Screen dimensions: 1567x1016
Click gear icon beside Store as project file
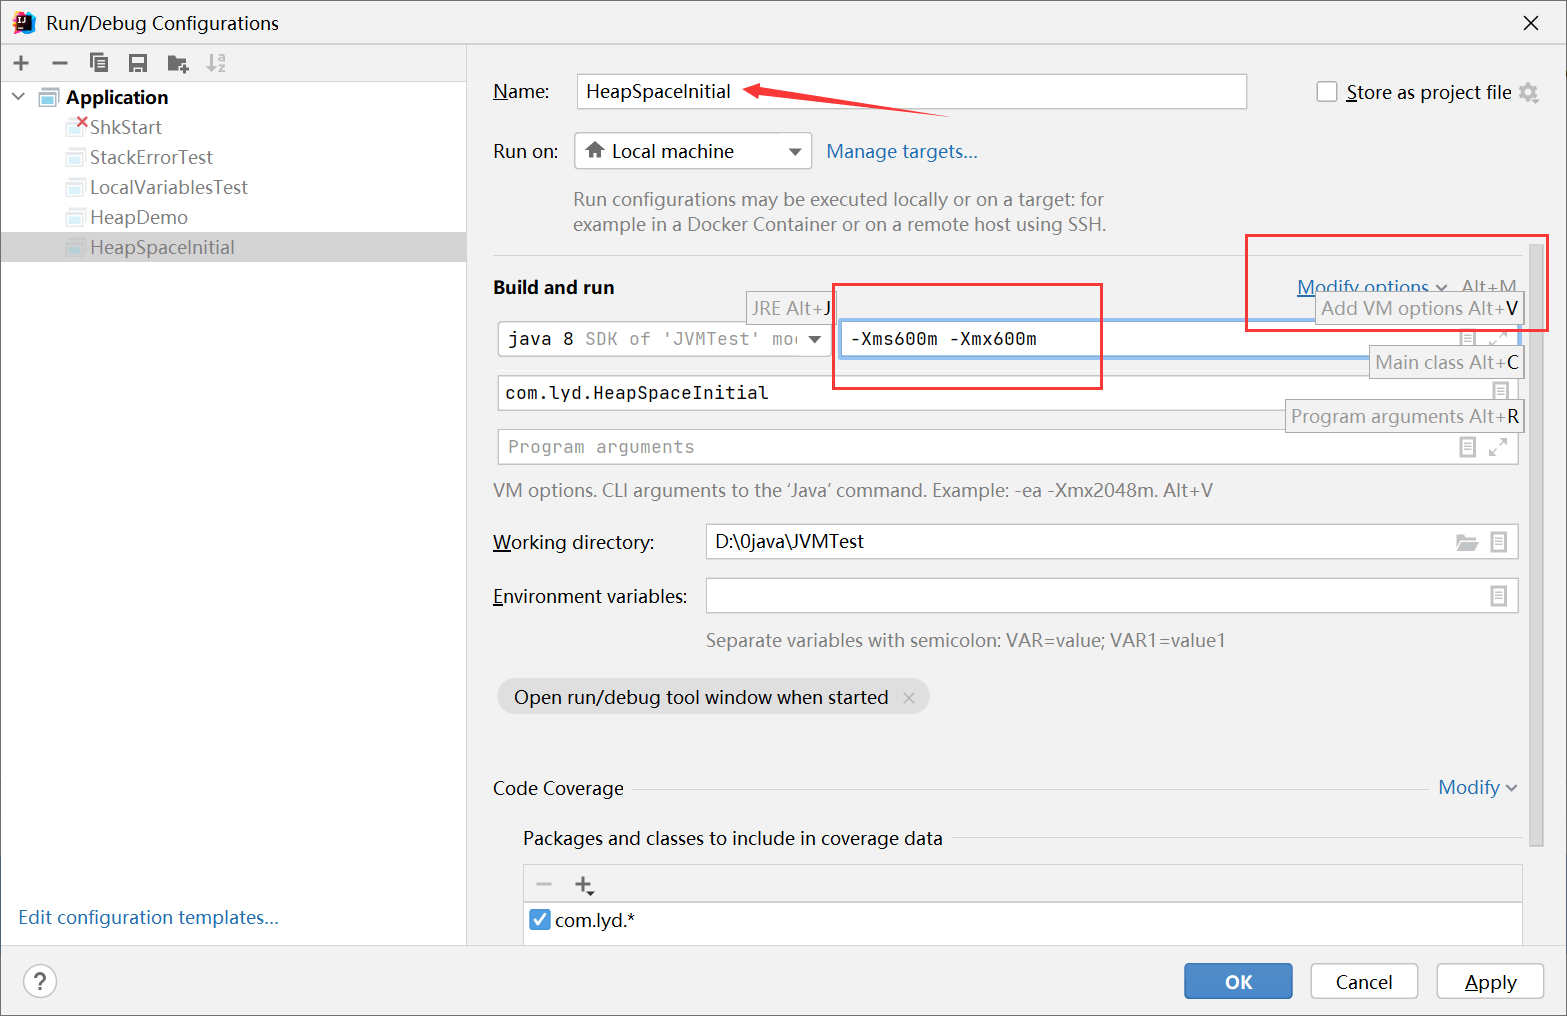click(1528, 93)
